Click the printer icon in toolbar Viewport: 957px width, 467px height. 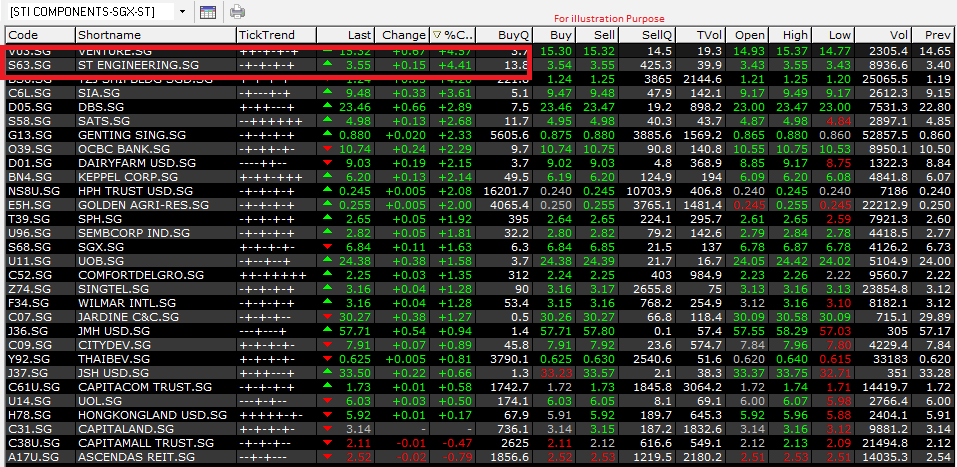click(x=237, y=12)
